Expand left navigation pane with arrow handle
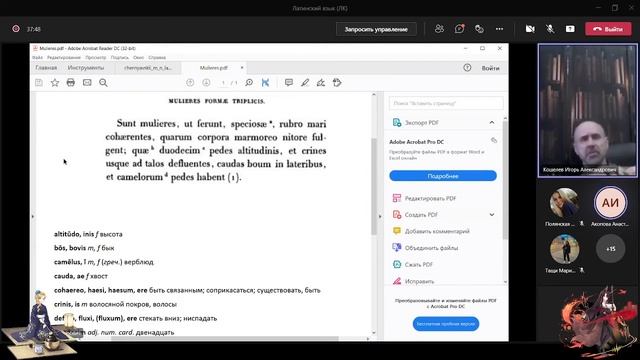The width and height of the screenshot is (640, 360). pyautogui.click(x=33, y=216)
